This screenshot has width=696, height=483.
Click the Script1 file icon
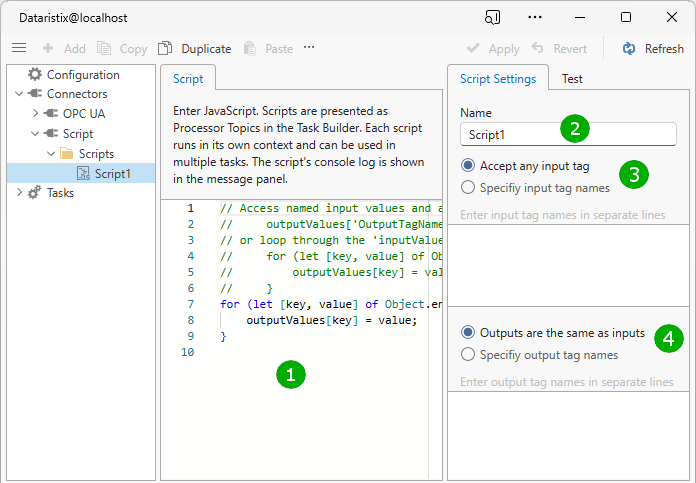[83, 173]
